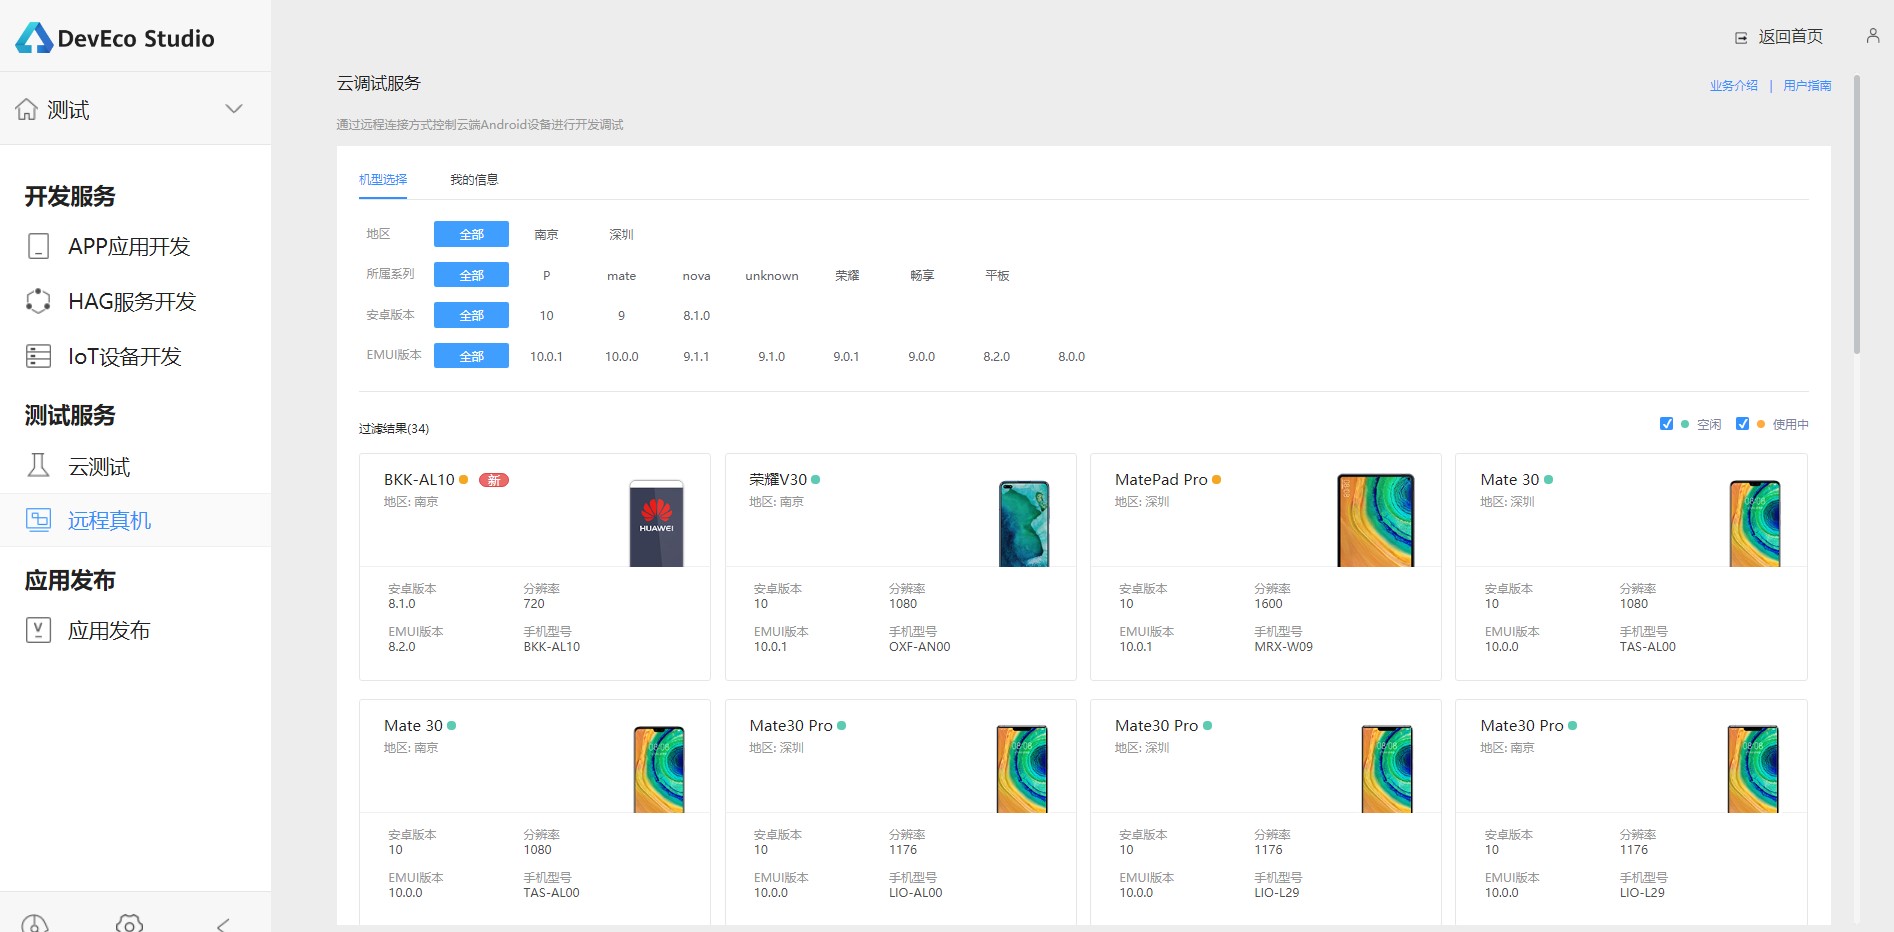Click the round icon at sidebar bottom left

[35, 924]
